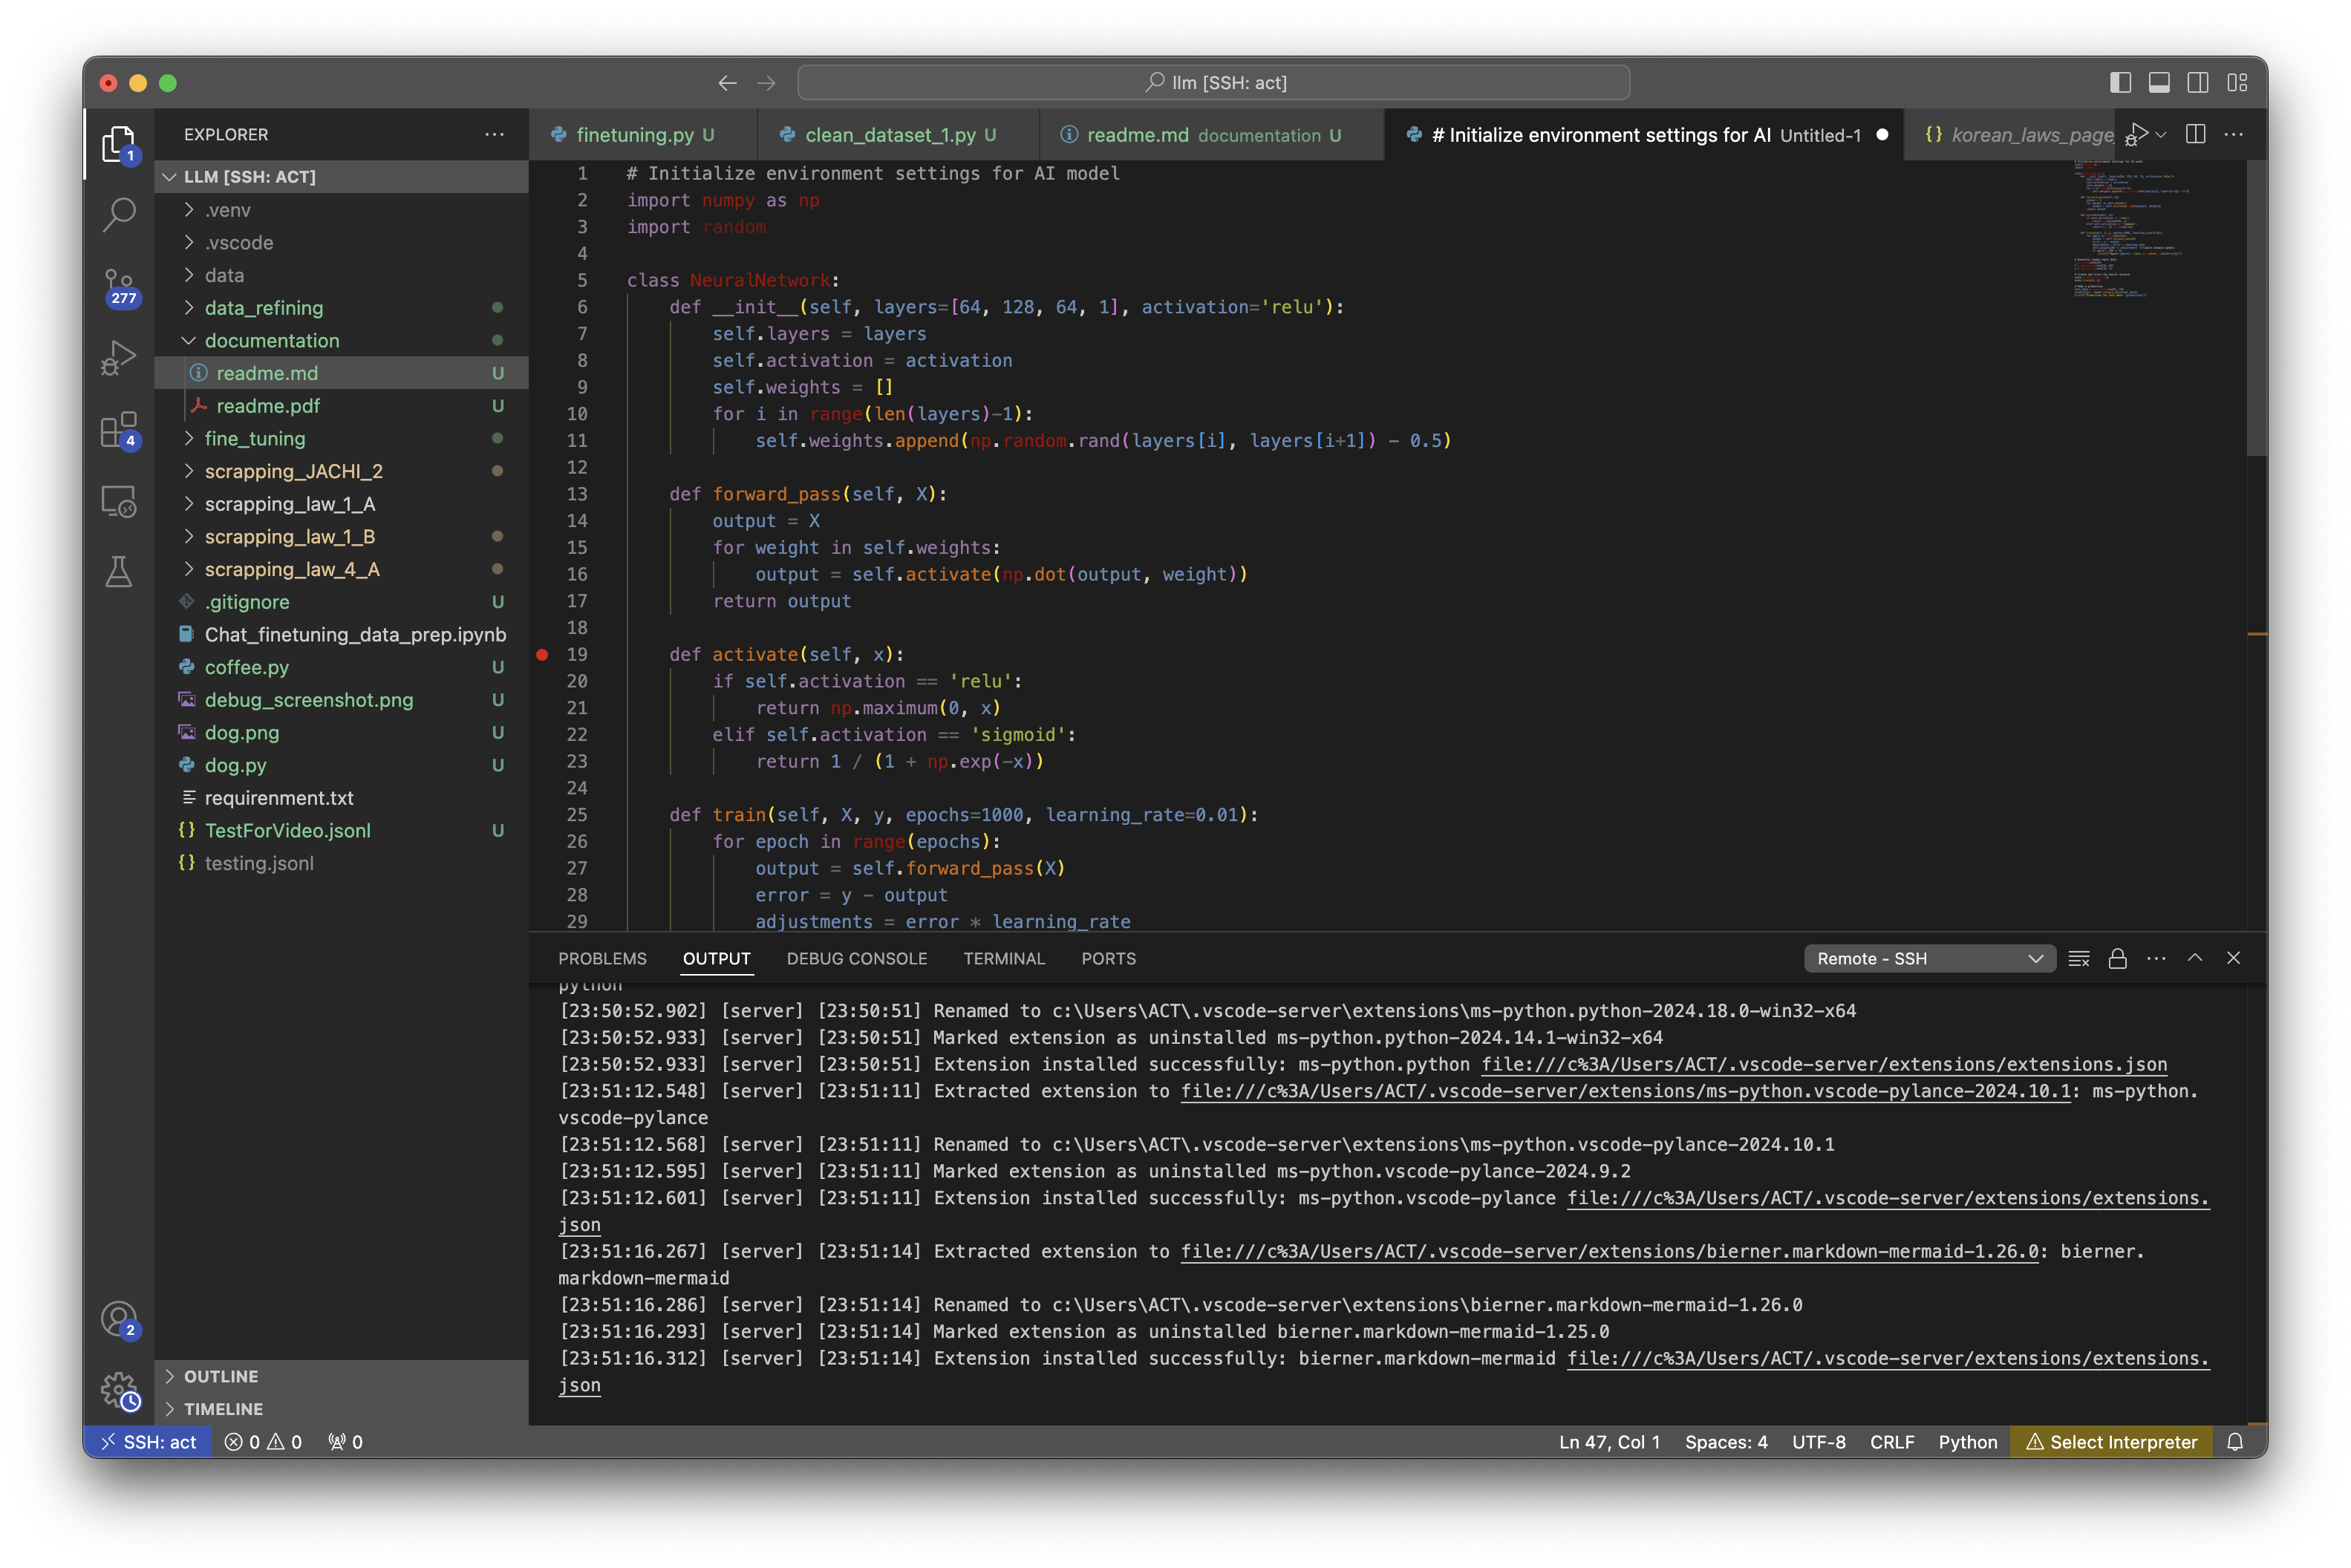Split the editor right
The width and height of the screenshot is (2351, 1568).
coord(2195,134)
